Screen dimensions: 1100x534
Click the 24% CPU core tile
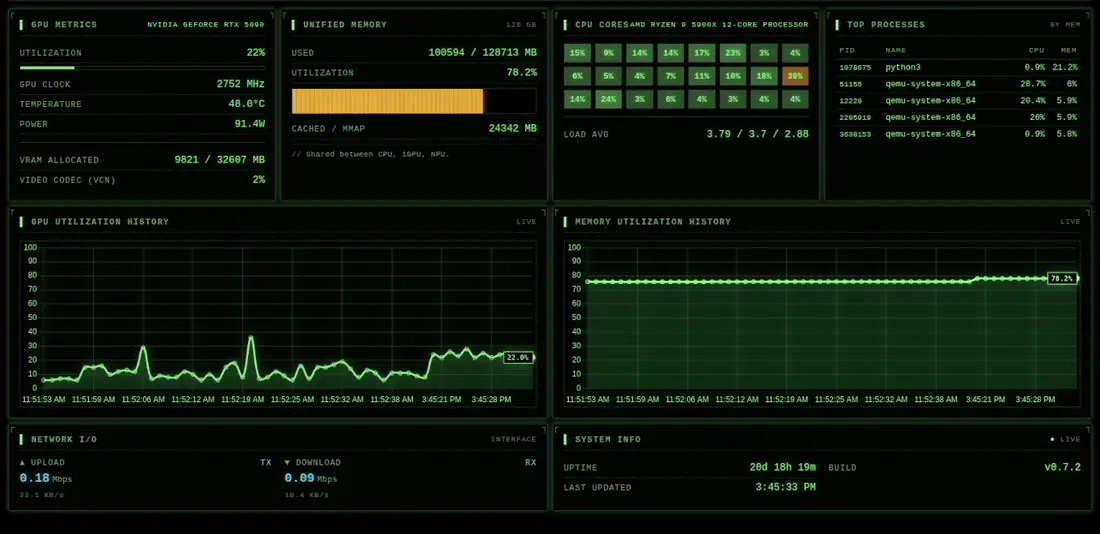(608, 99)
